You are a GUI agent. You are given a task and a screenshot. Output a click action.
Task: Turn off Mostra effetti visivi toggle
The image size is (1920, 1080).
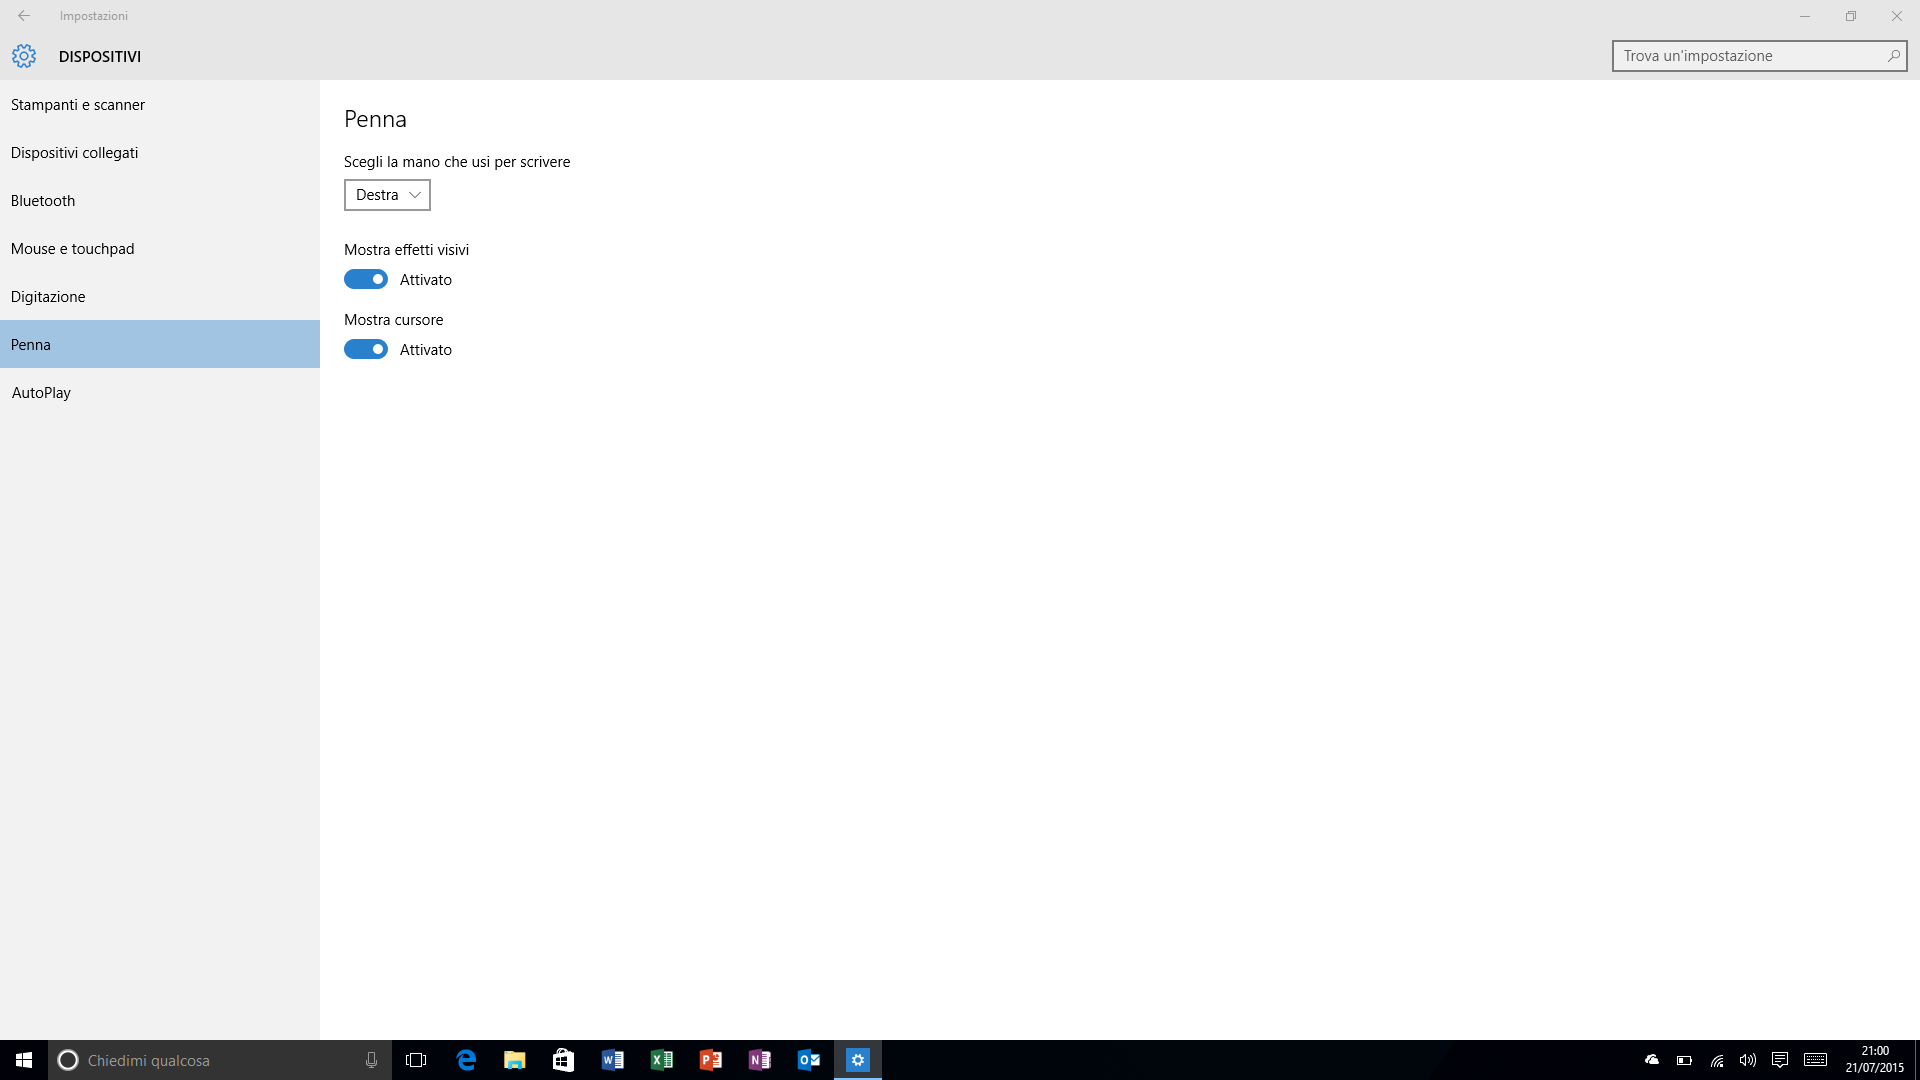366,279
